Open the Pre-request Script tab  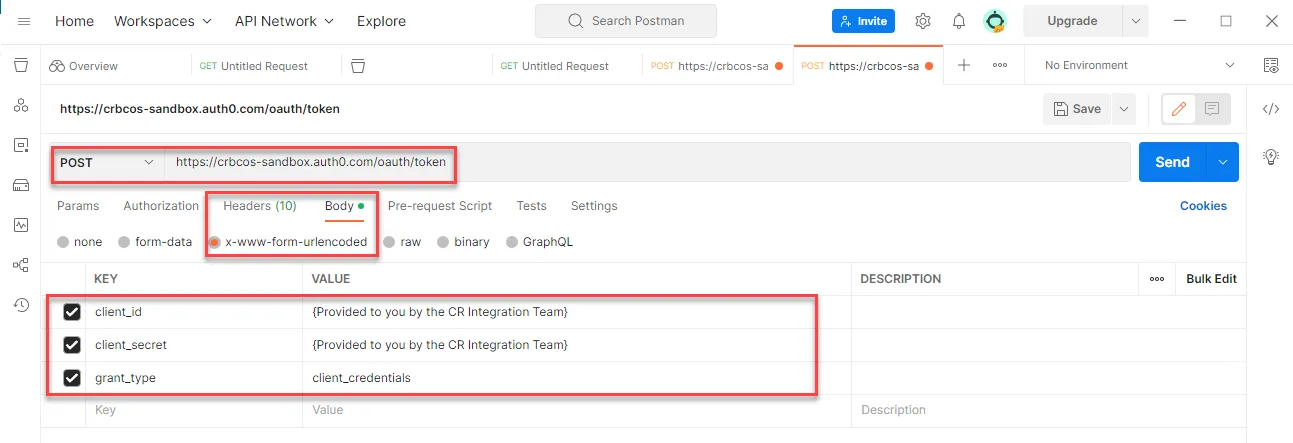[x=439, y=206]
